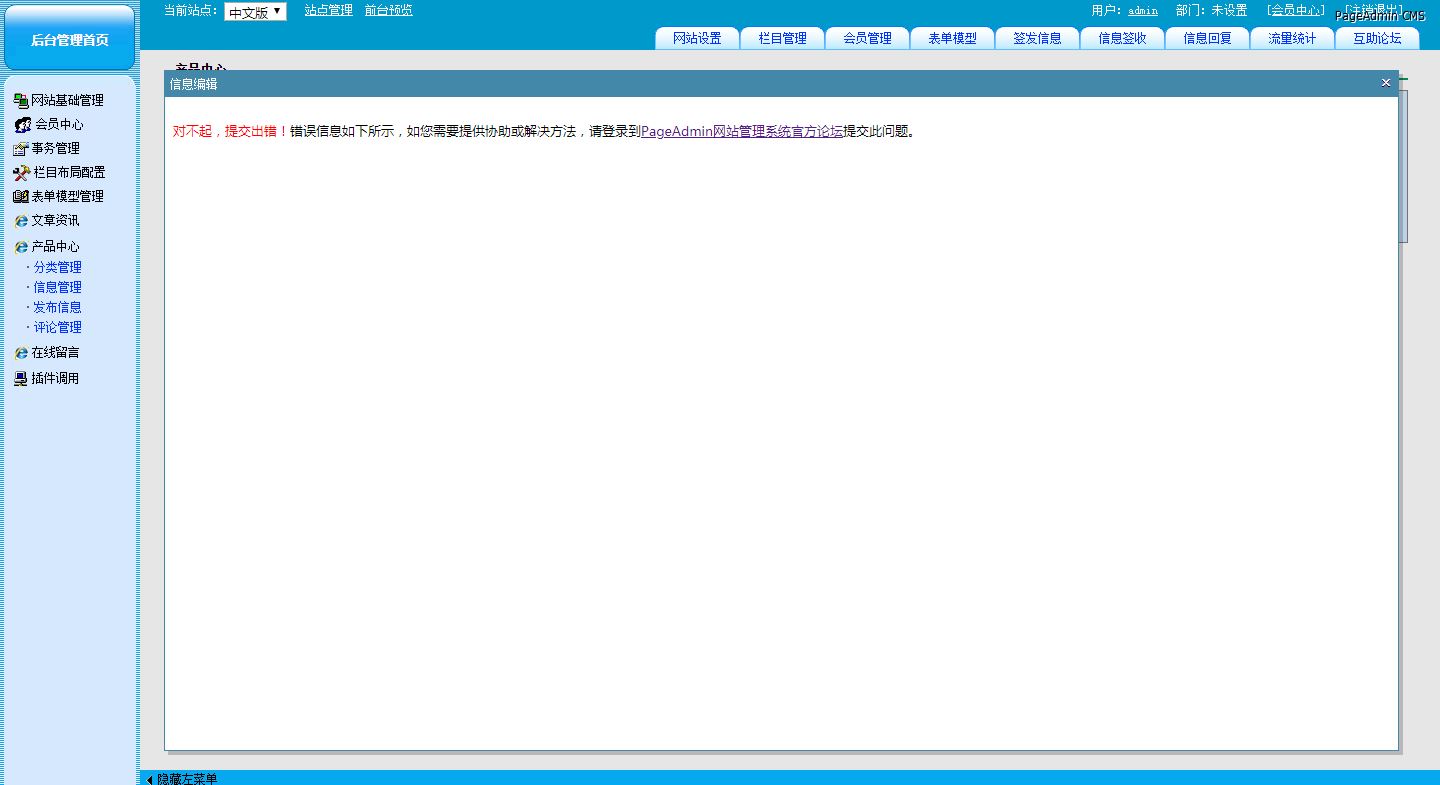Open the 表单模型 tab
1440x785 pixels.
952,38
